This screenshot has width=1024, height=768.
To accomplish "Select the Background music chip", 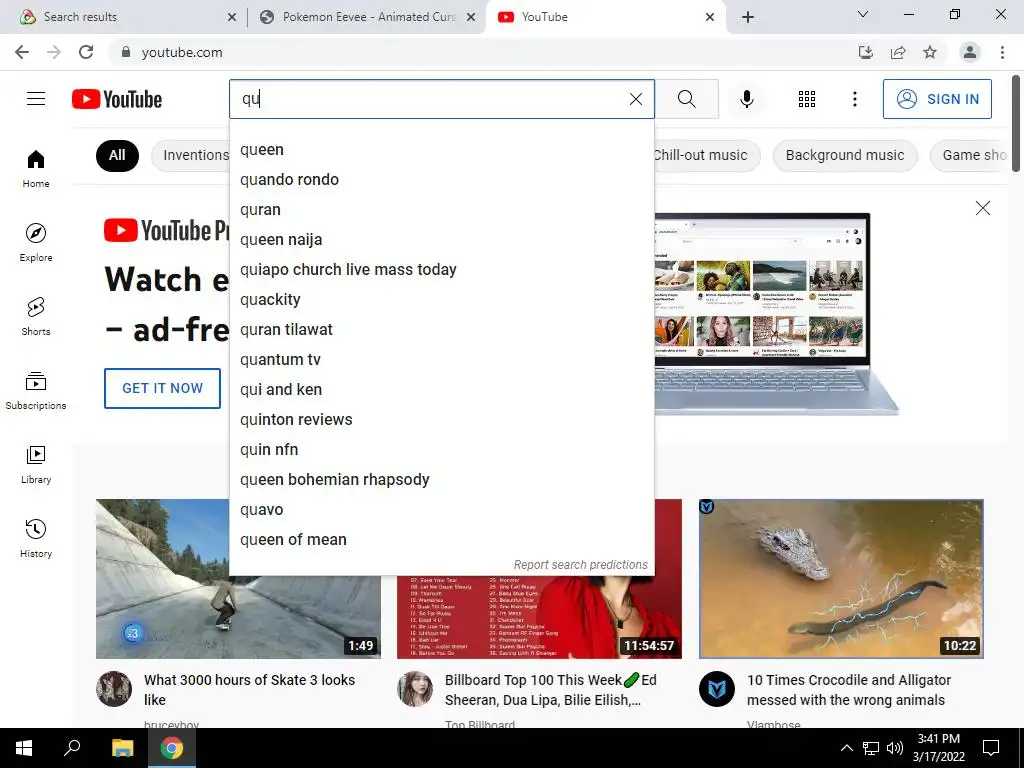I will 845,155.
